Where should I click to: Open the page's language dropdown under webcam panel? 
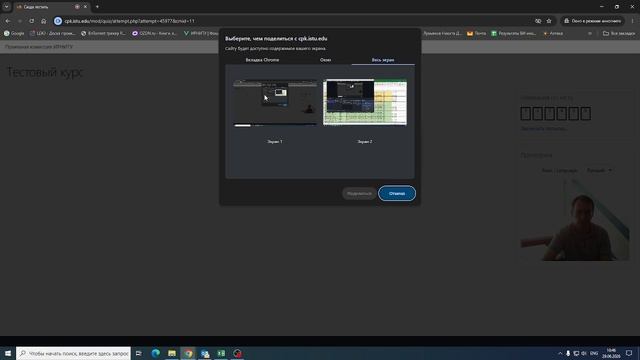(x=599, y=170)
